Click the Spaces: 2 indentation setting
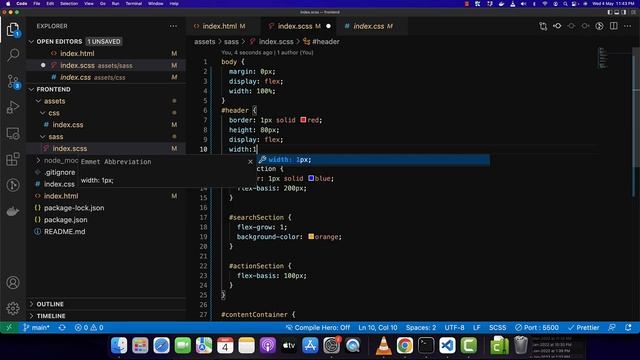The image size is (640, 360). pyautogui.click(x=421, y=328)
